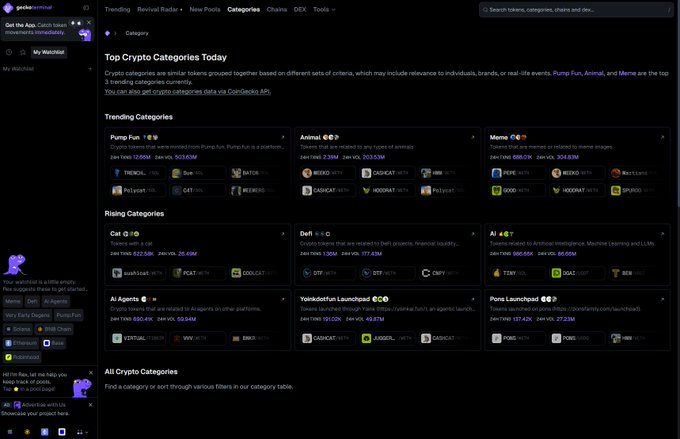680x439 pixels.
Task: Open Animal category via its arrow icon
Action: click(473, 137)
